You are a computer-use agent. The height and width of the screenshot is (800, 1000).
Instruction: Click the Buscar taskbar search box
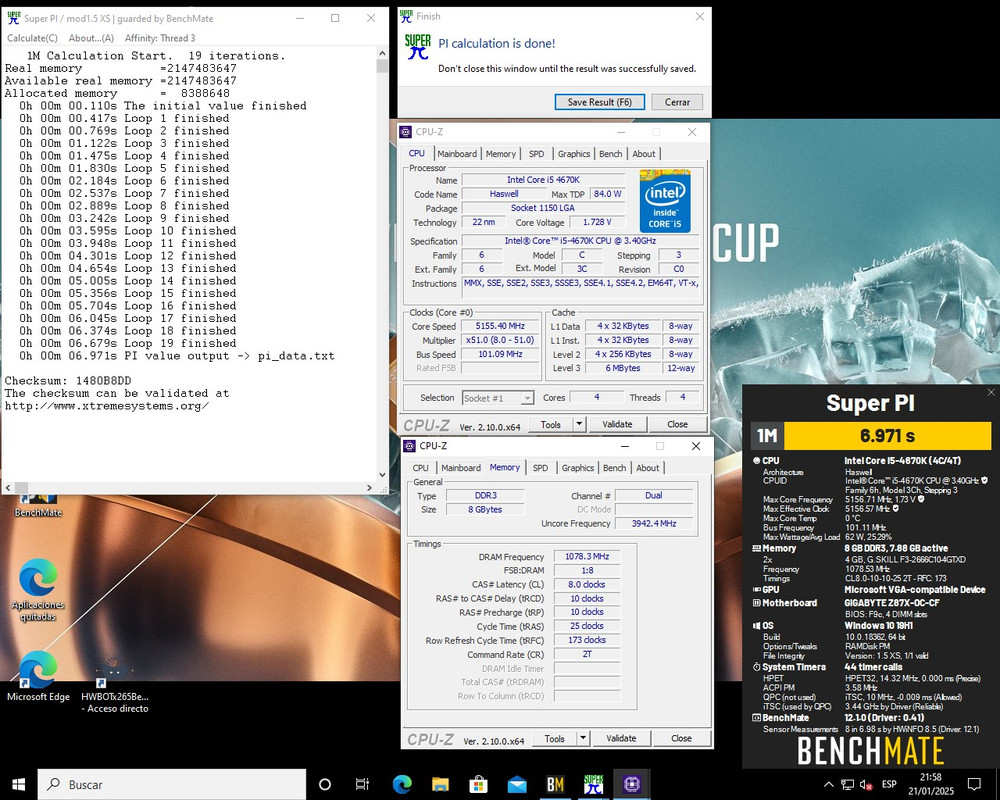172,784
